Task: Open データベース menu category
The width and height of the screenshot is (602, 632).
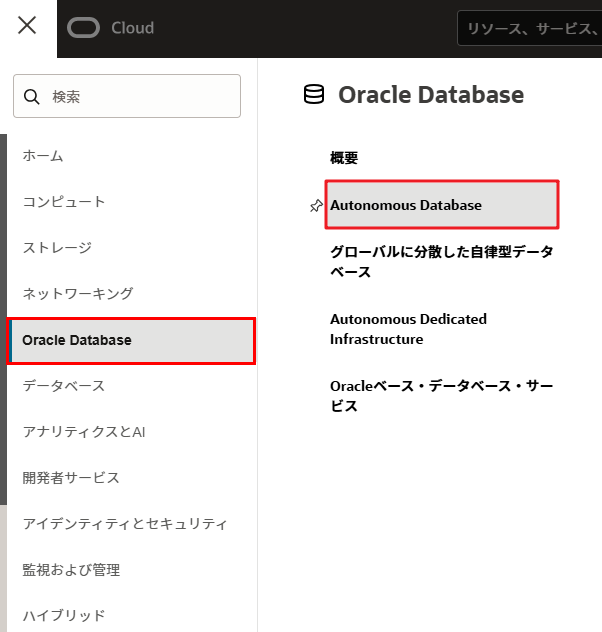Action: (64, 386)
